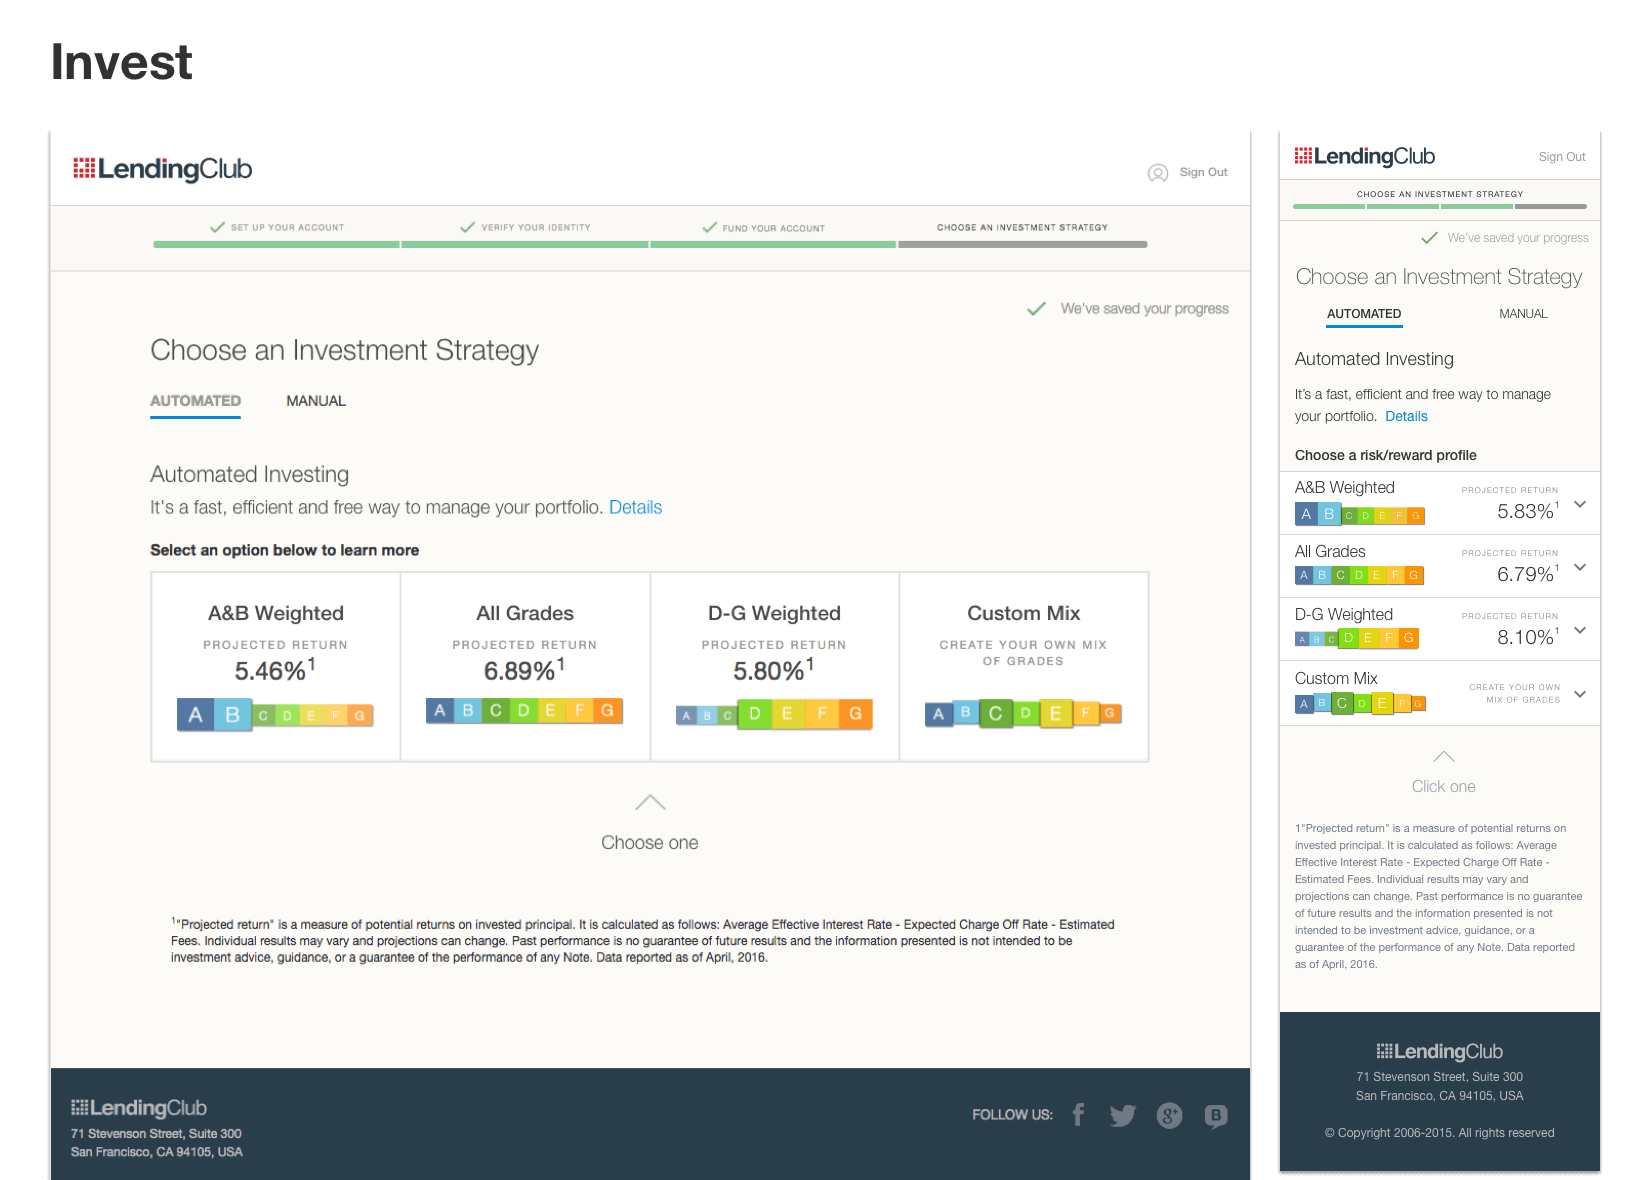Select the desktop AUTOMATED tab
The image size is (1650, 1180).
[195, 401]
